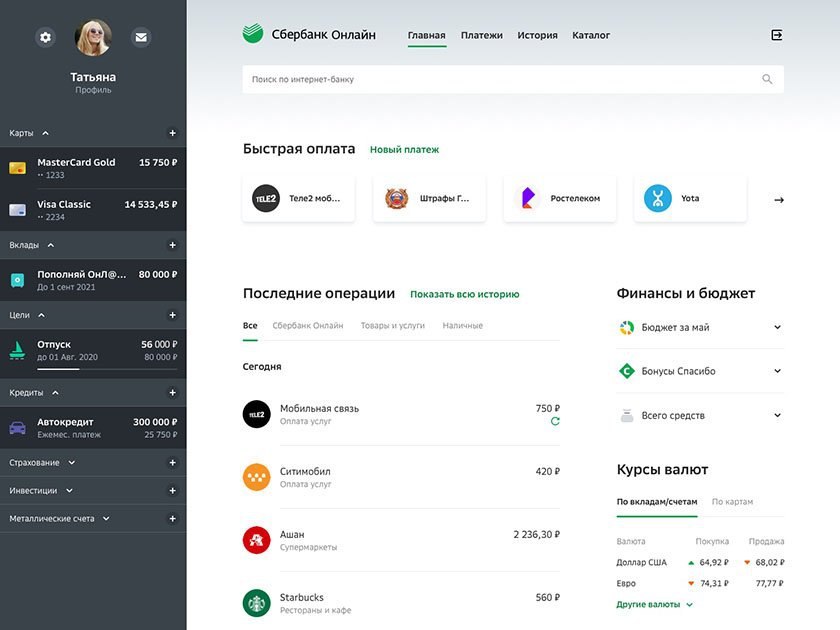Click the Бюджет за май chart icon

[627, 327]
